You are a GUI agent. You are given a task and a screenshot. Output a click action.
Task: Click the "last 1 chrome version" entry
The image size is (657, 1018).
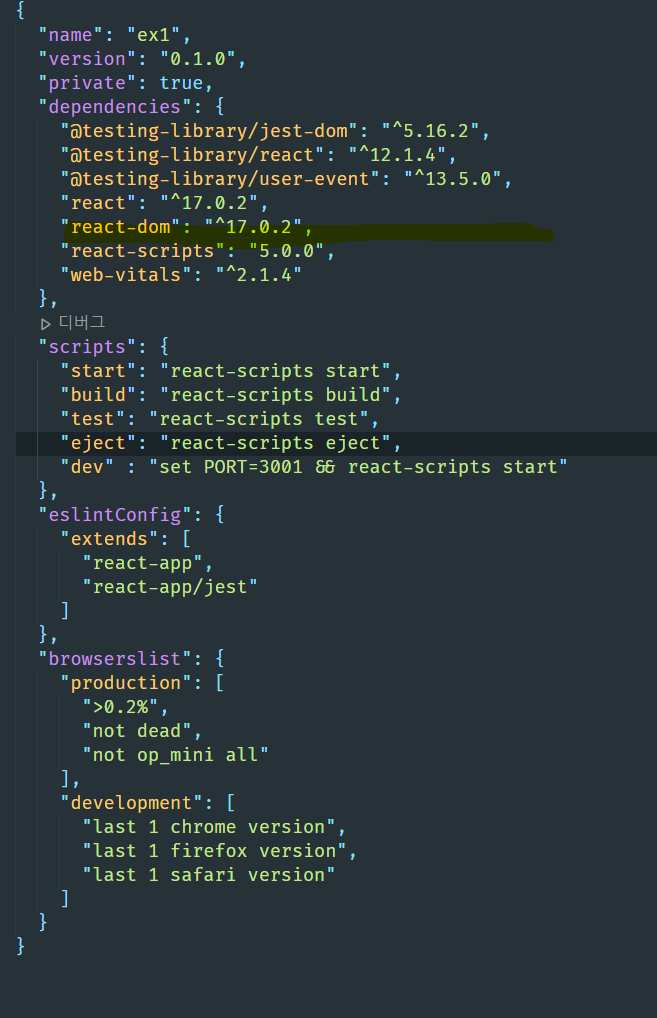[x=209, y=828]
